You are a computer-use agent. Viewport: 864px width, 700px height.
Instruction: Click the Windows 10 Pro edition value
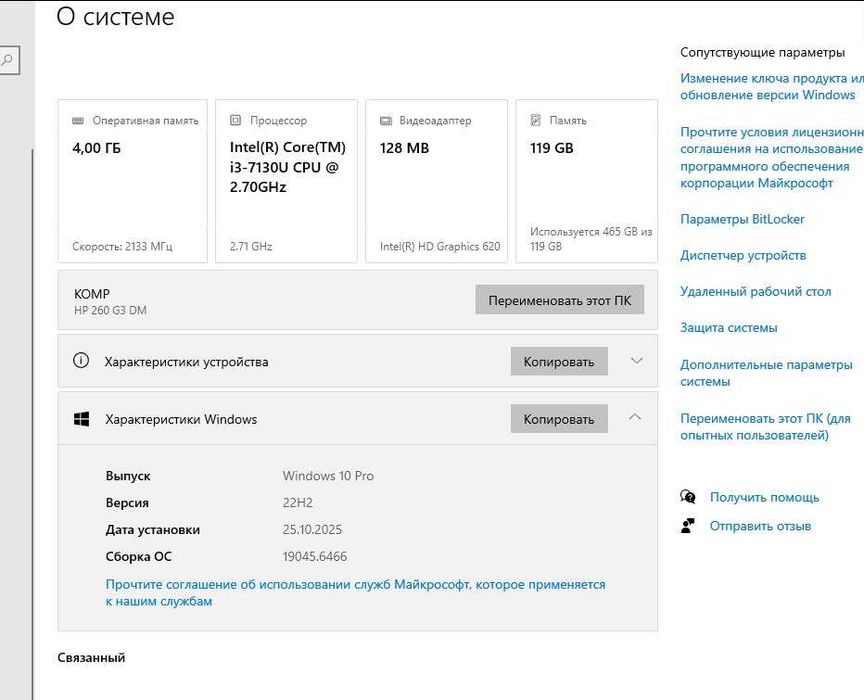328,476
